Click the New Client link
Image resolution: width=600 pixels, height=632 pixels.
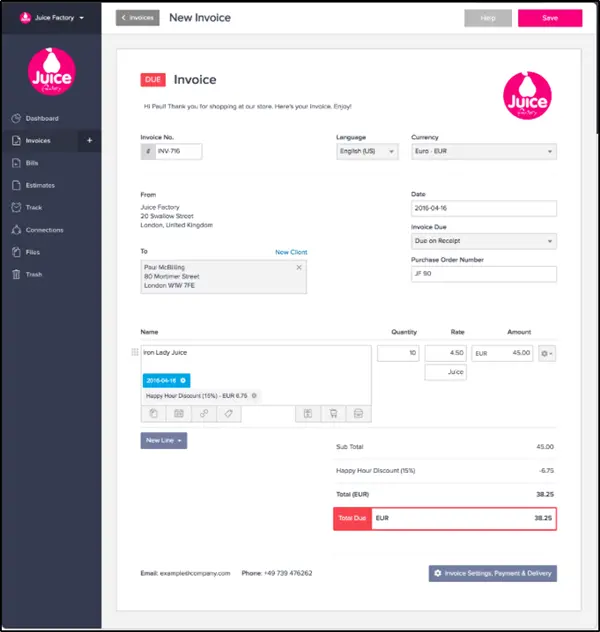(x=291, y=252)
